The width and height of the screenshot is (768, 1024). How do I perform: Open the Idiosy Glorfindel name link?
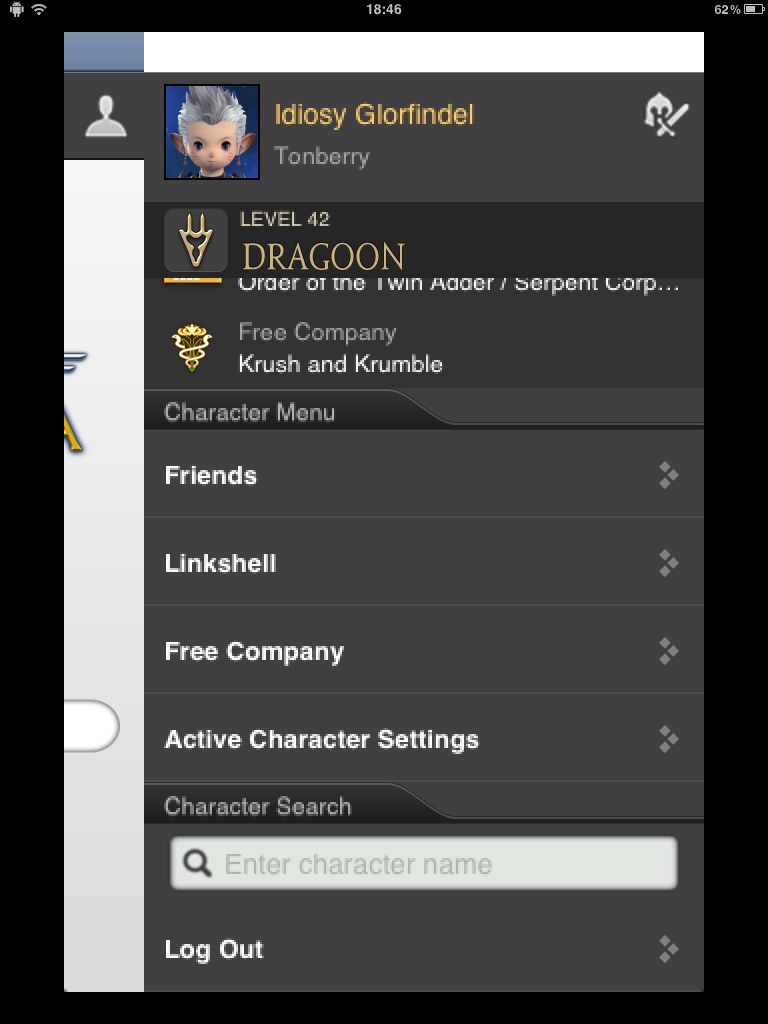point(374,115)
